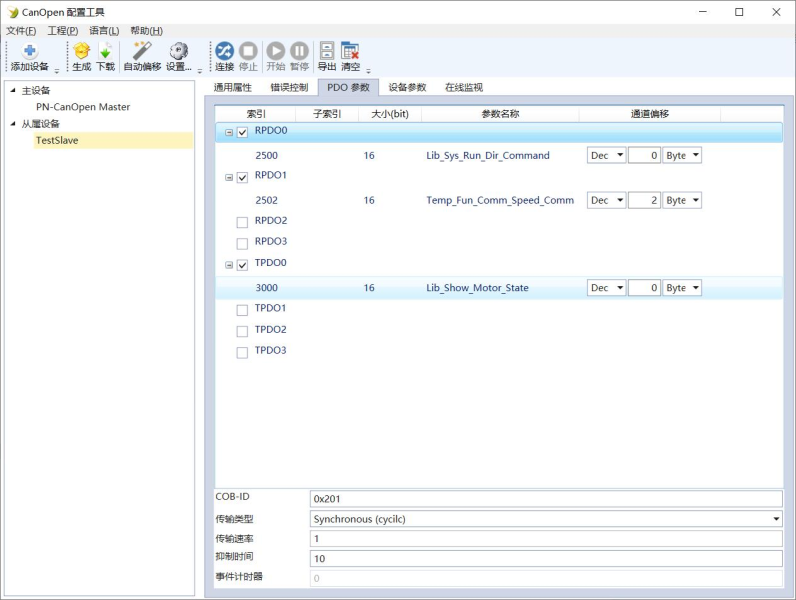
Task: Click the 导出 (Export) toolbar icon
Action: click(327, 52)
